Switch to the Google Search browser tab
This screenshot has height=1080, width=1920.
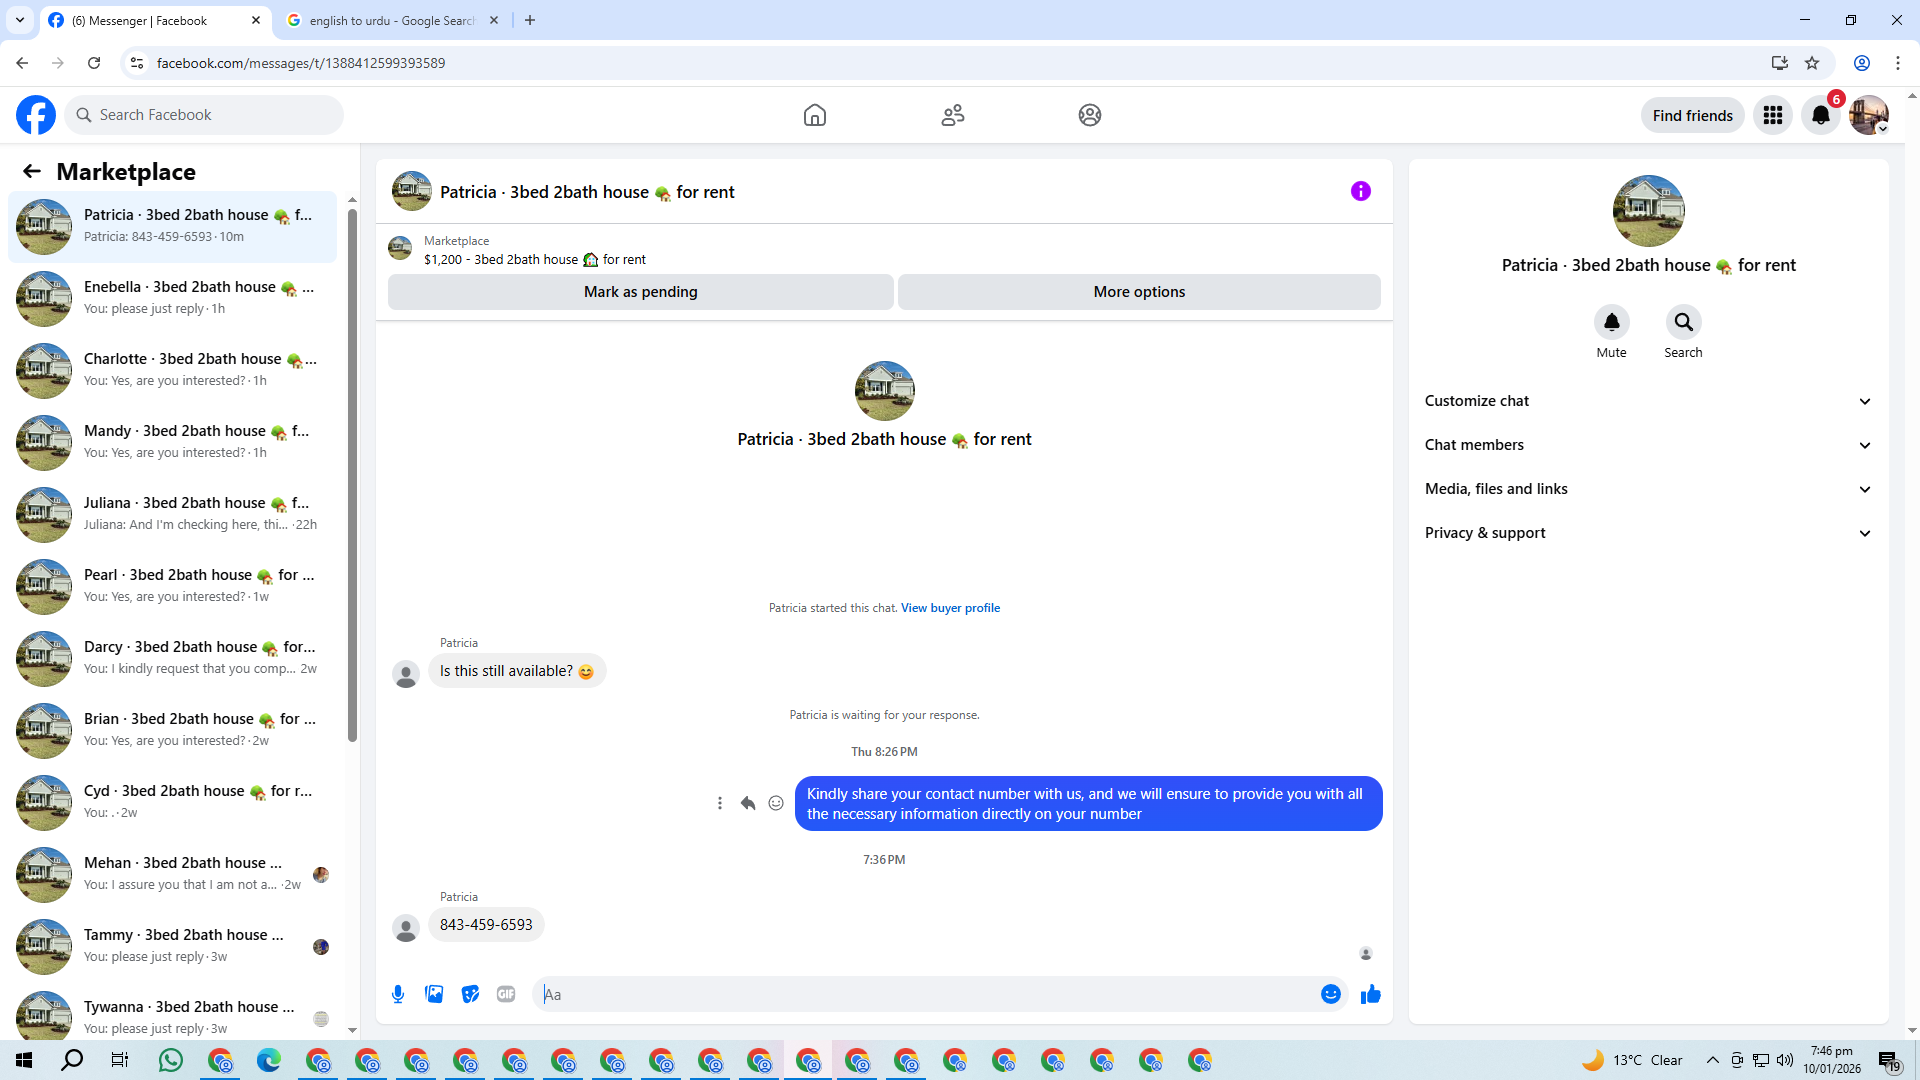click(391, 20)
